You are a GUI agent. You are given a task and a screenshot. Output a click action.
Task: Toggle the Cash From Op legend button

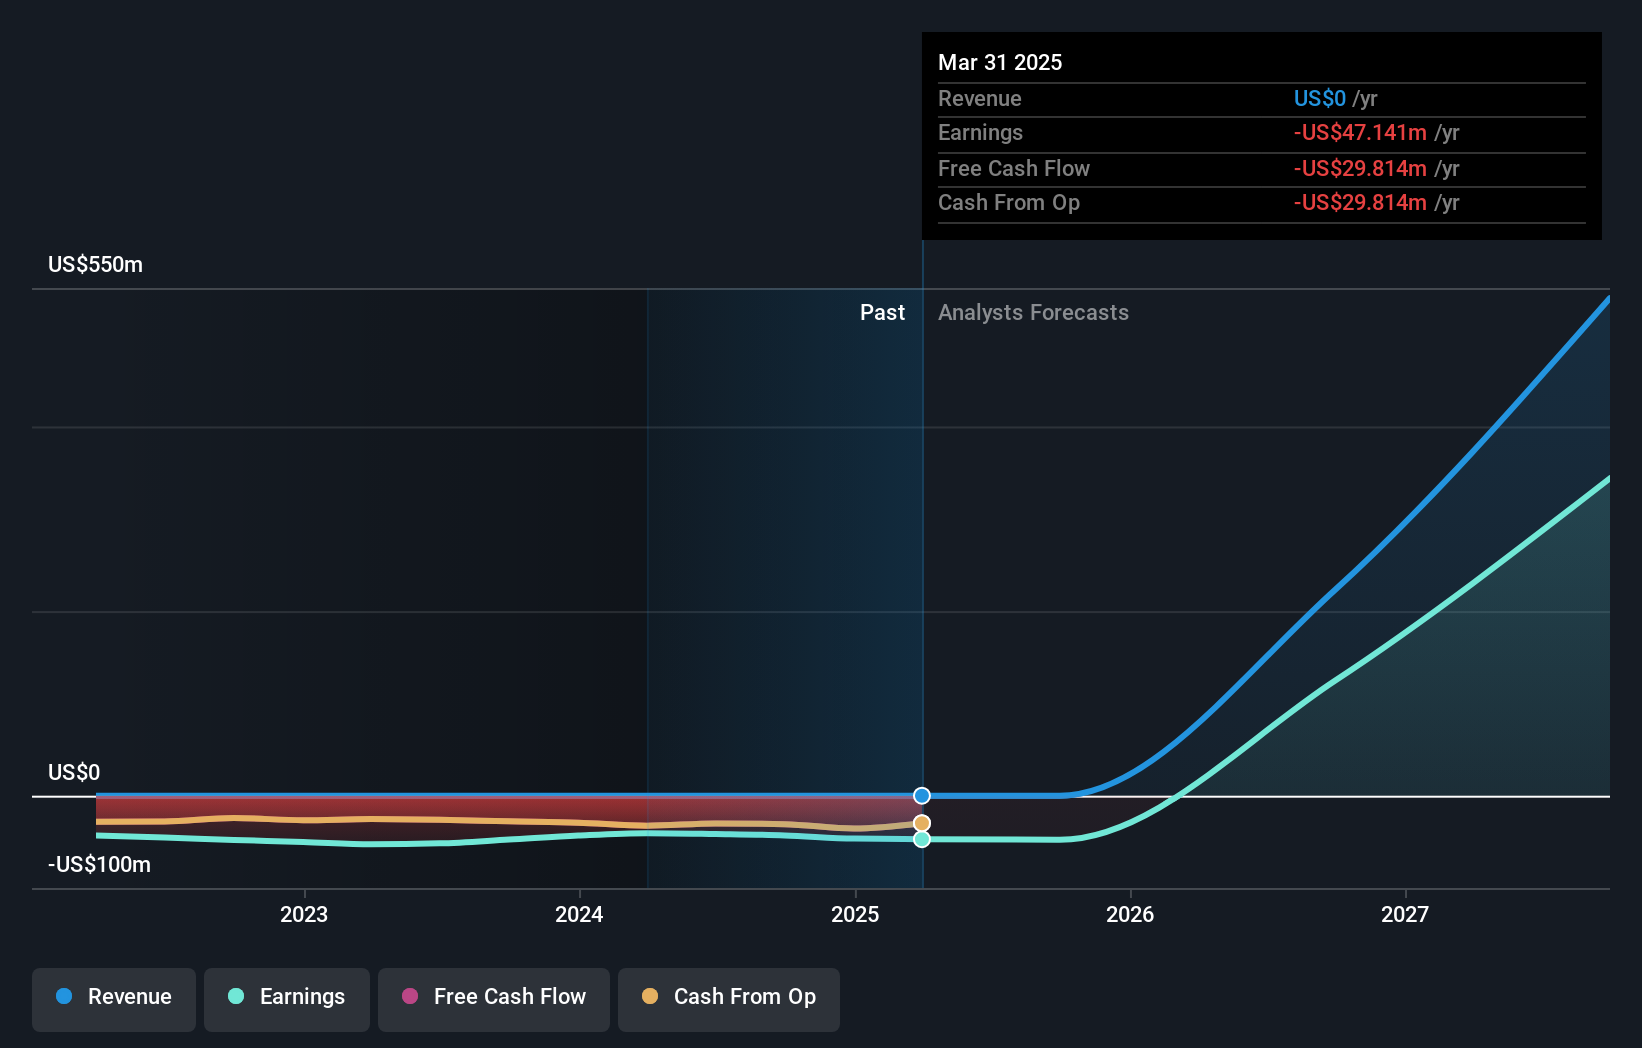(729, 999)
